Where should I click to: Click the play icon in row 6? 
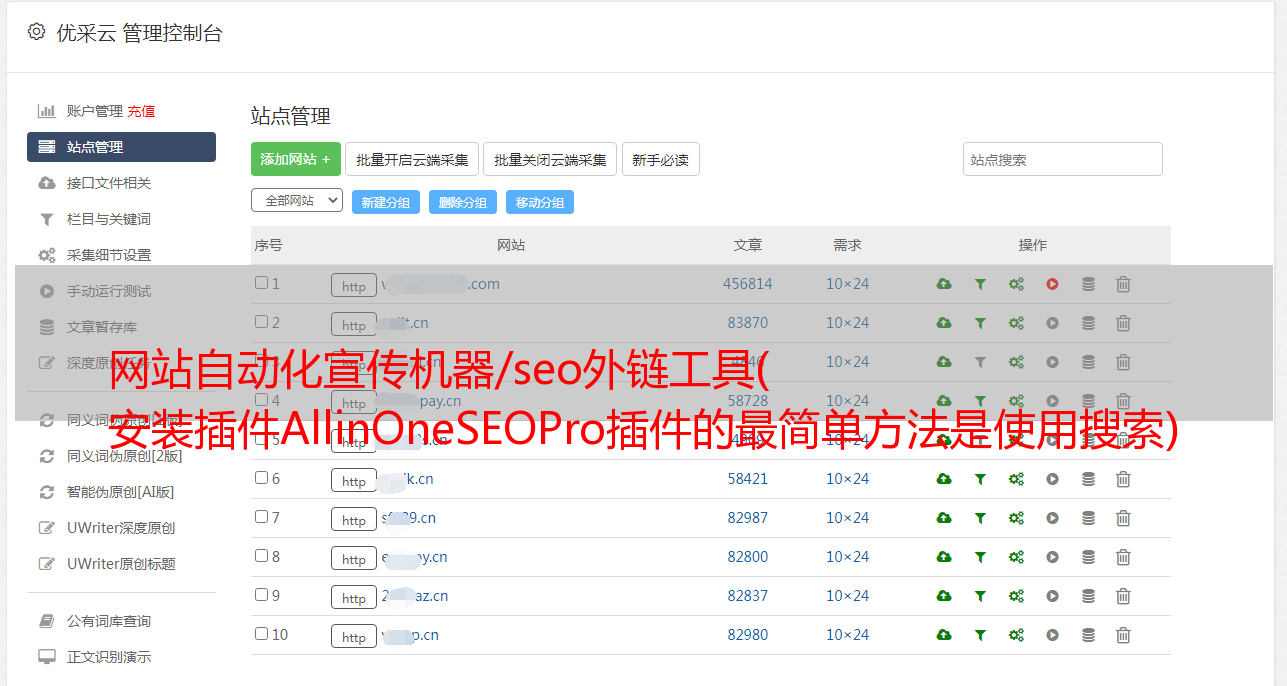point(1052,479)
